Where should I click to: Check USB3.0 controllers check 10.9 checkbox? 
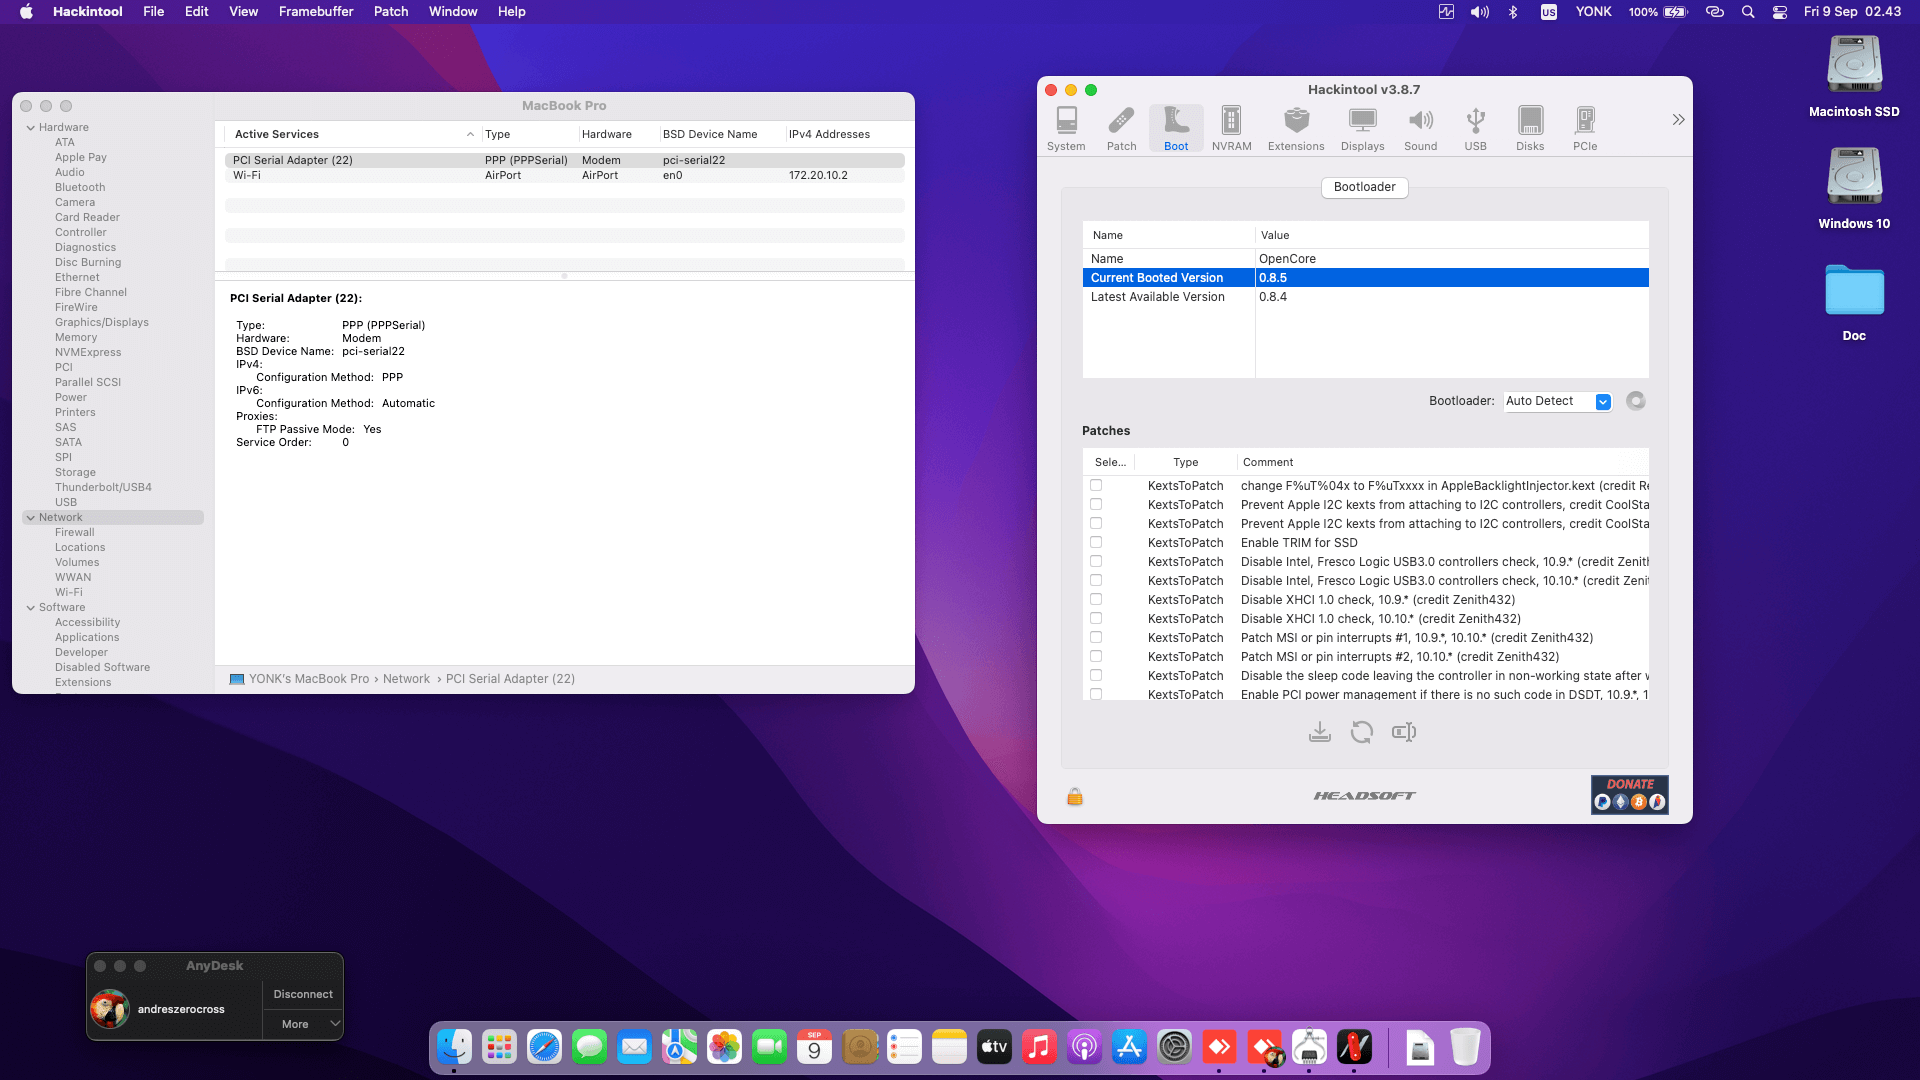click(x=1096, y=561)
